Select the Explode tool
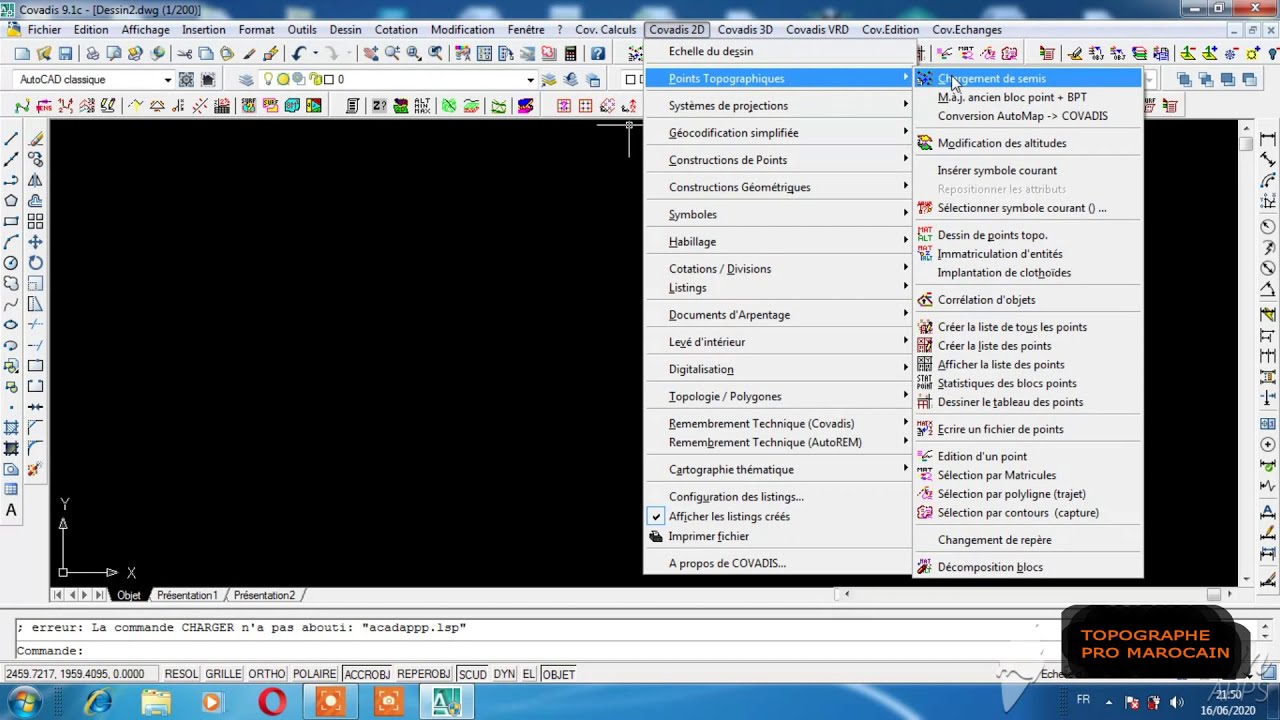 click(x=35, y=469)
